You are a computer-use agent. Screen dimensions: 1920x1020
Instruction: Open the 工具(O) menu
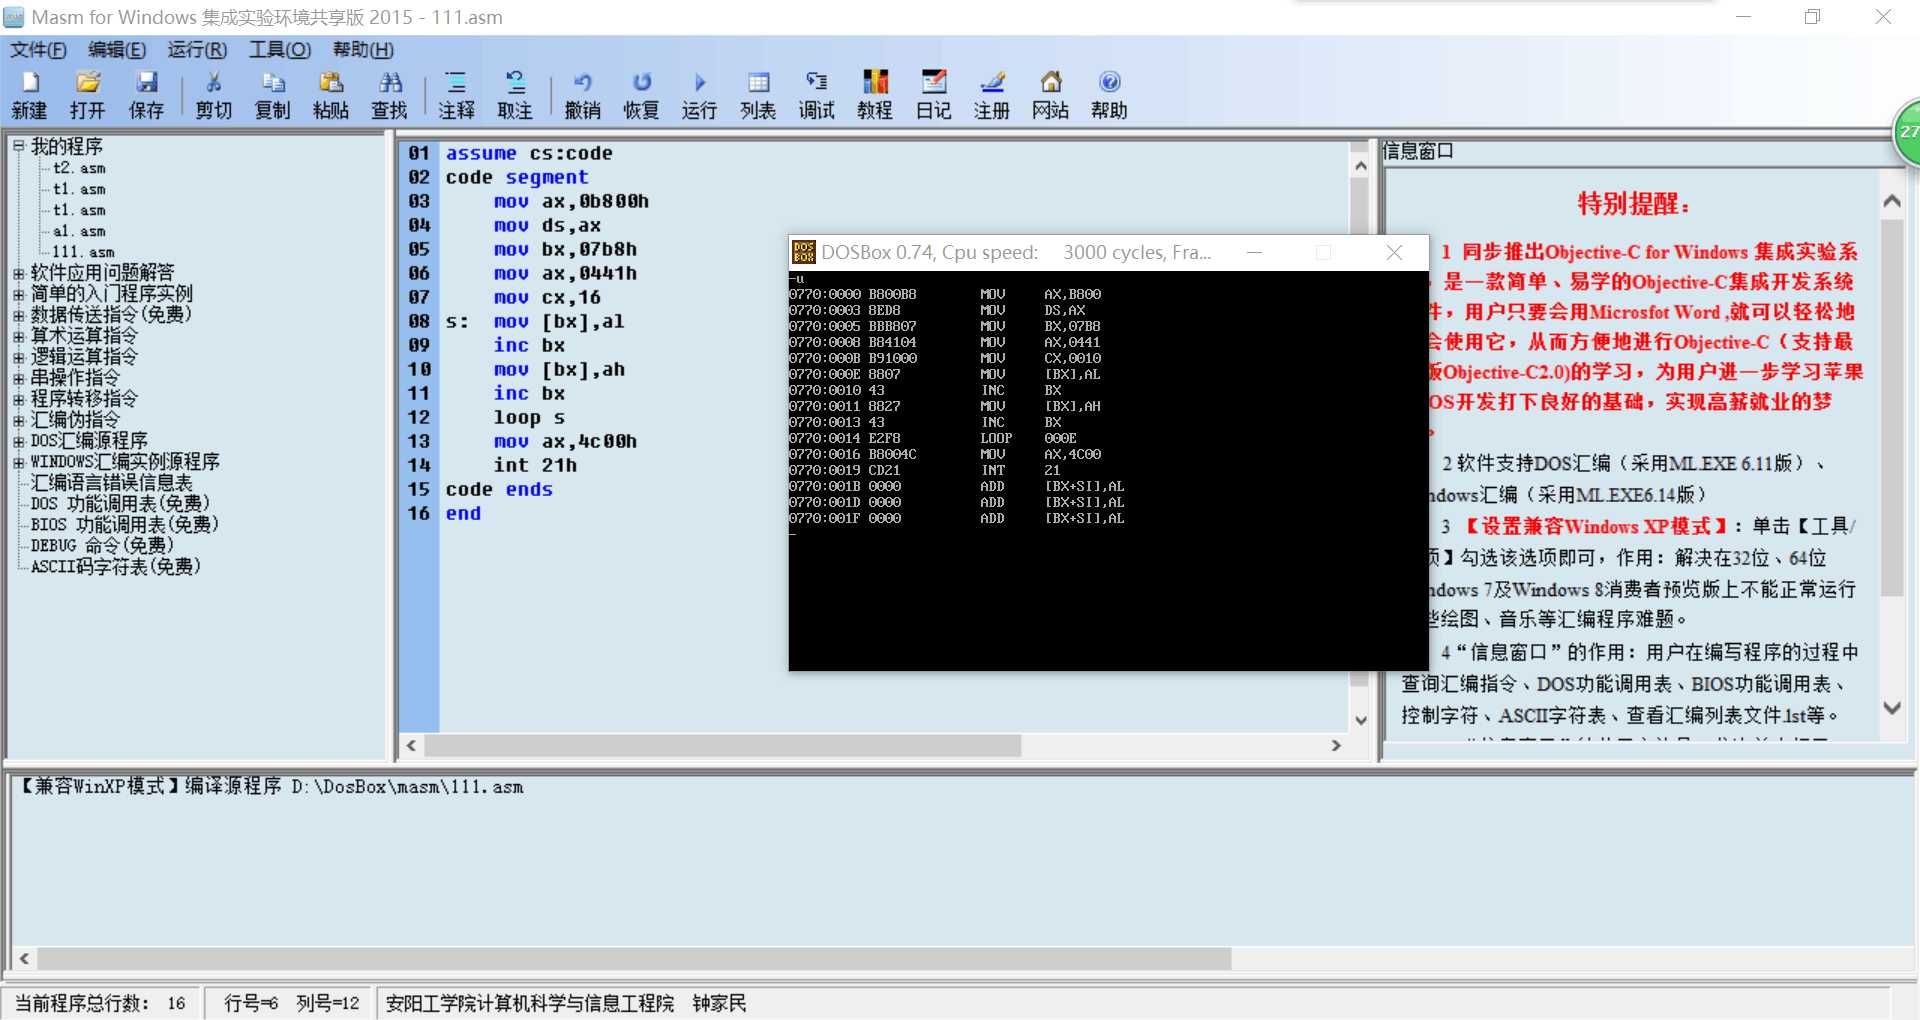(280, 50)
